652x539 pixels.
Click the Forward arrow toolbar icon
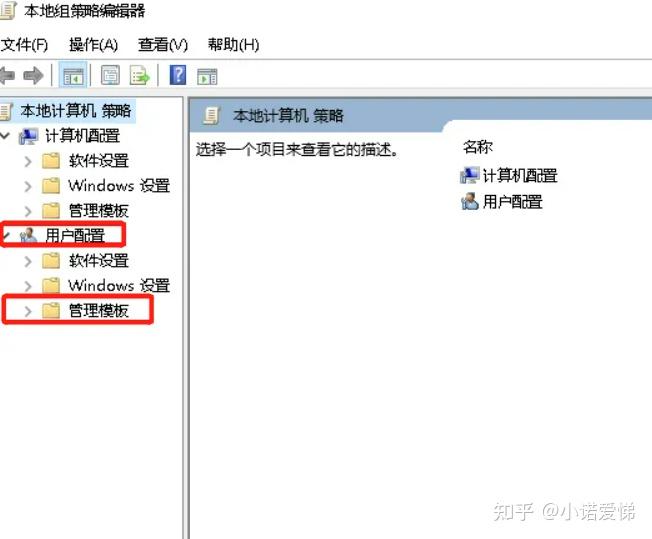click(33, 76)
